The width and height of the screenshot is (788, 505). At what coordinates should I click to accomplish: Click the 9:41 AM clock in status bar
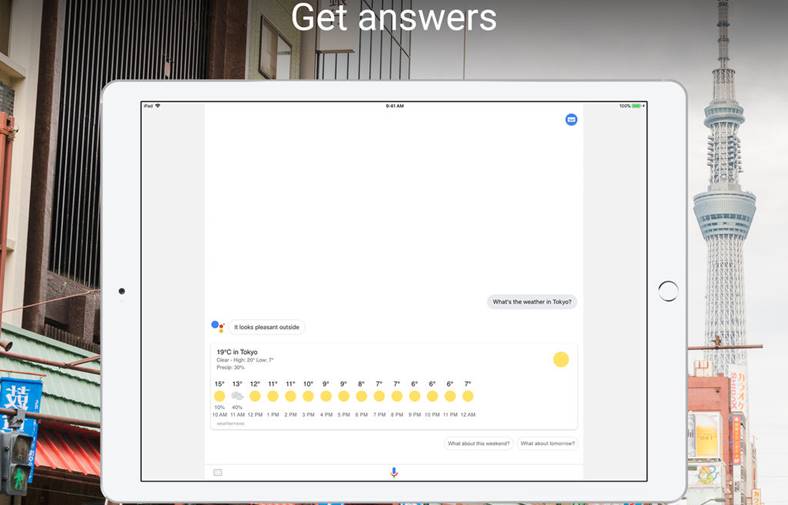(395, 106)
